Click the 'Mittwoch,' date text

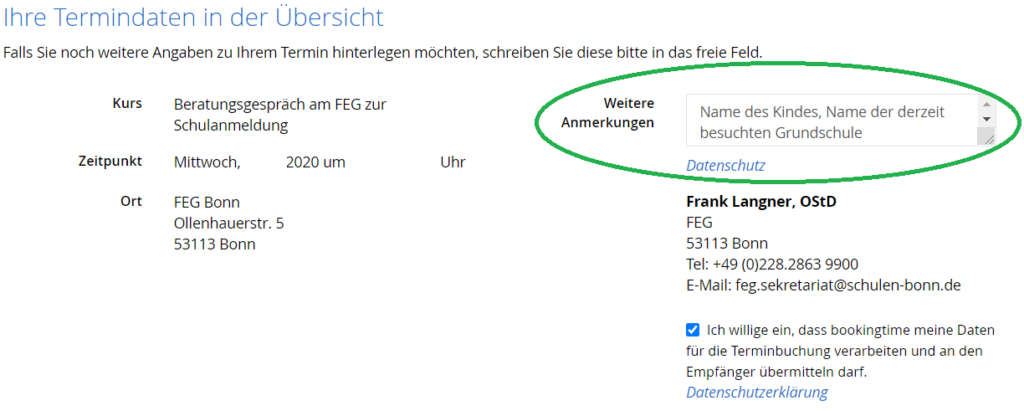coord(207,163)
